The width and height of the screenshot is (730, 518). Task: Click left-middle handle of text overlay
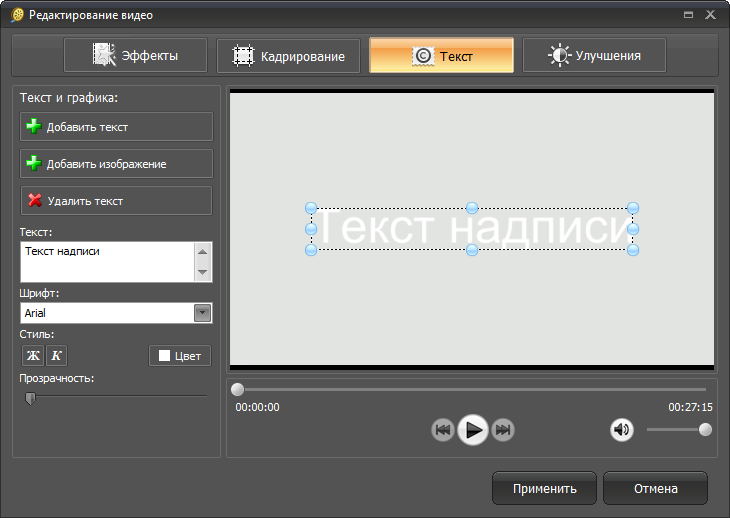click(311, 229)
